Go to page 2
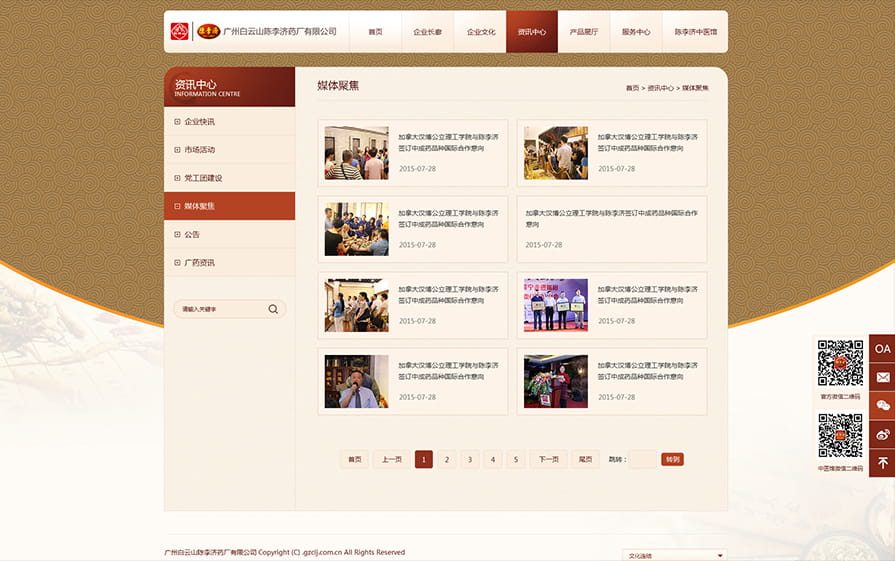 (447, 459)
